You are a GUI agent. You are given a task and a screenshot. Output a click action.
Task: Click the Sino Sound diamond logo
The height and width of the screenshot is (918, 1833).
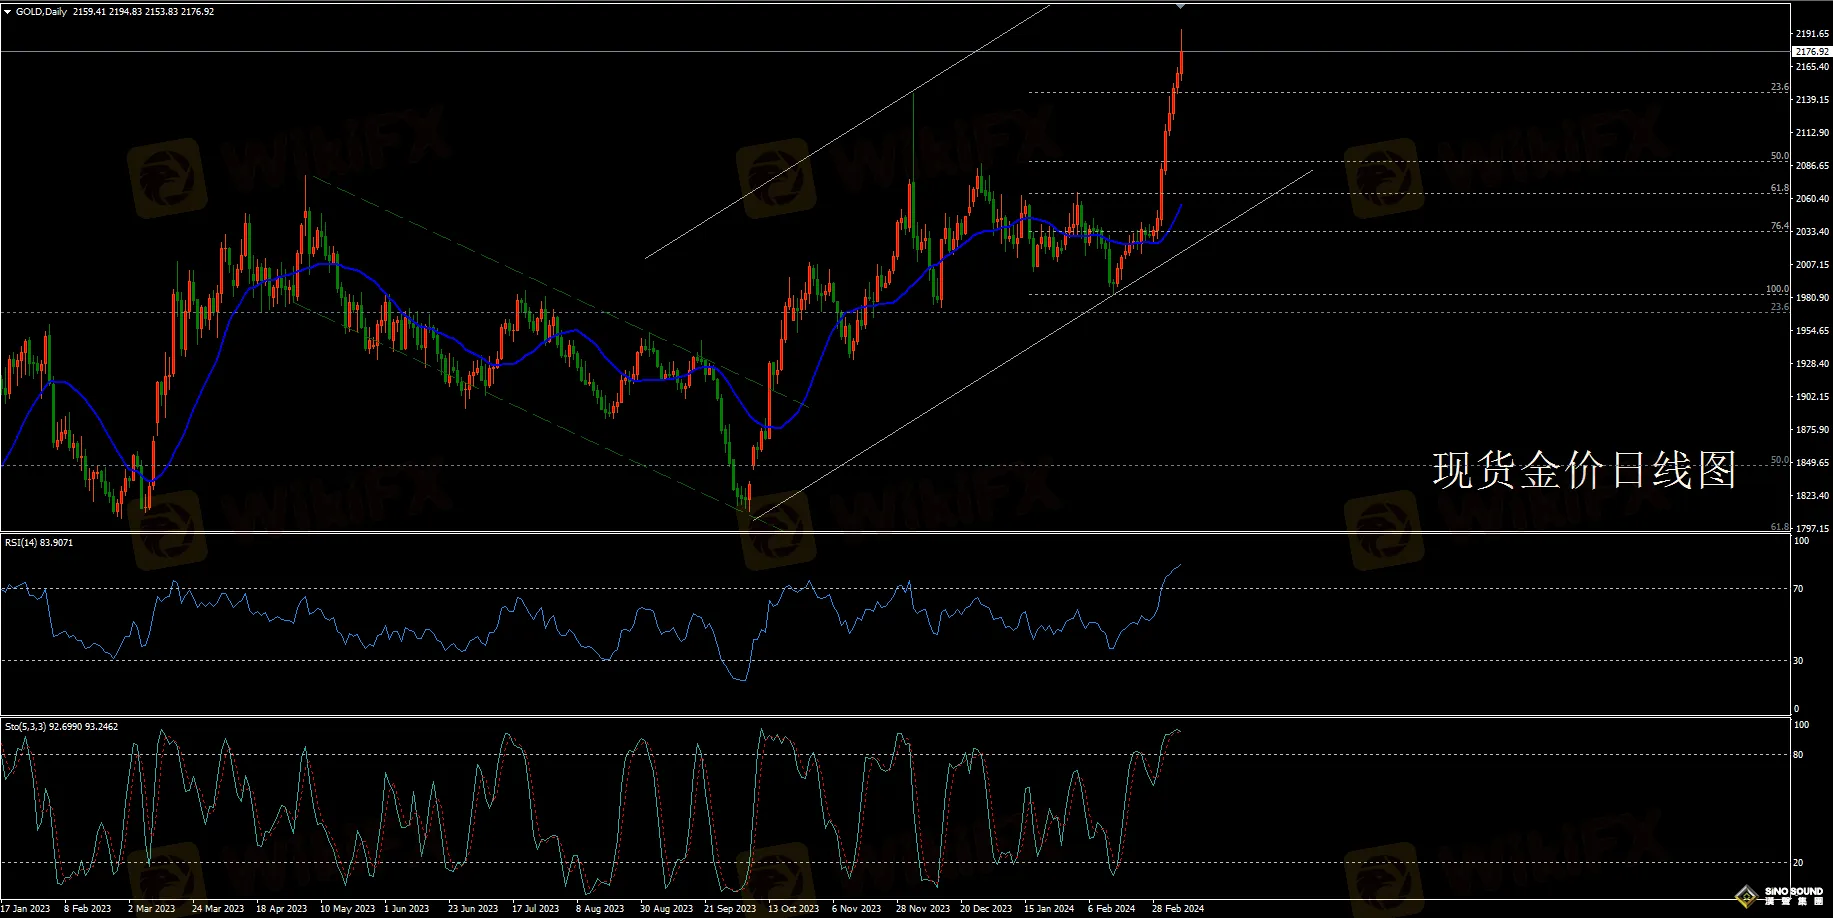[x=1748, y=895]
